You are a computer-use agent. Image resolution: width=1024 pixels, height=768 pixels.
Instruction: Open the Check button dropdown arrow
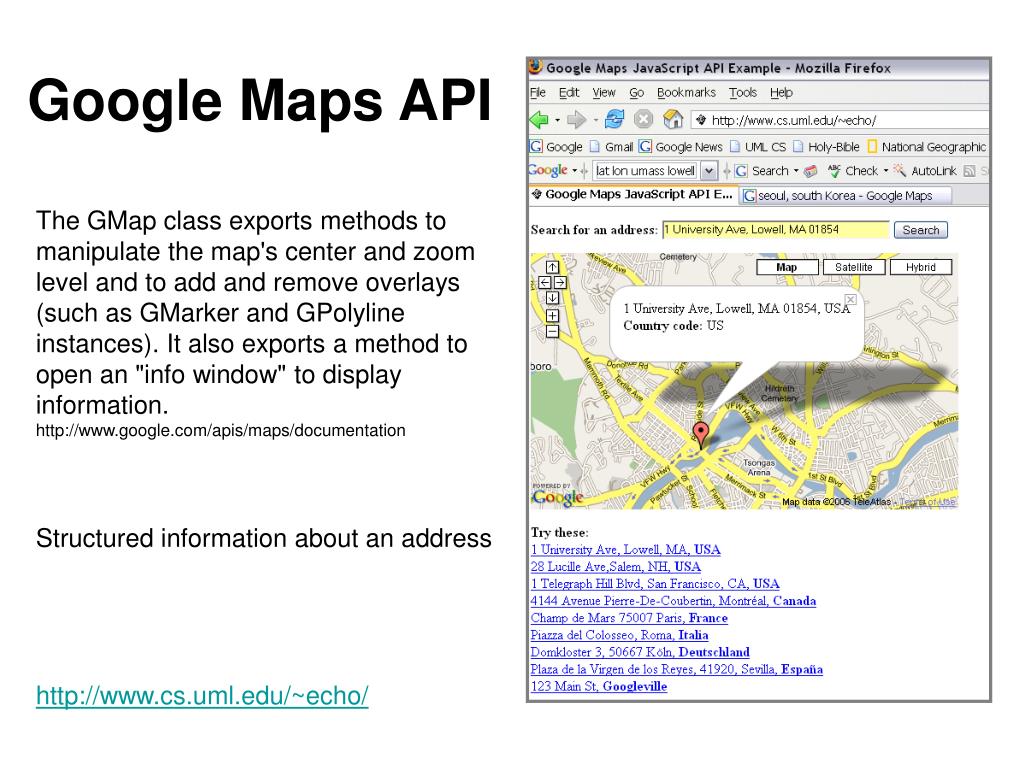click(886, 171)
